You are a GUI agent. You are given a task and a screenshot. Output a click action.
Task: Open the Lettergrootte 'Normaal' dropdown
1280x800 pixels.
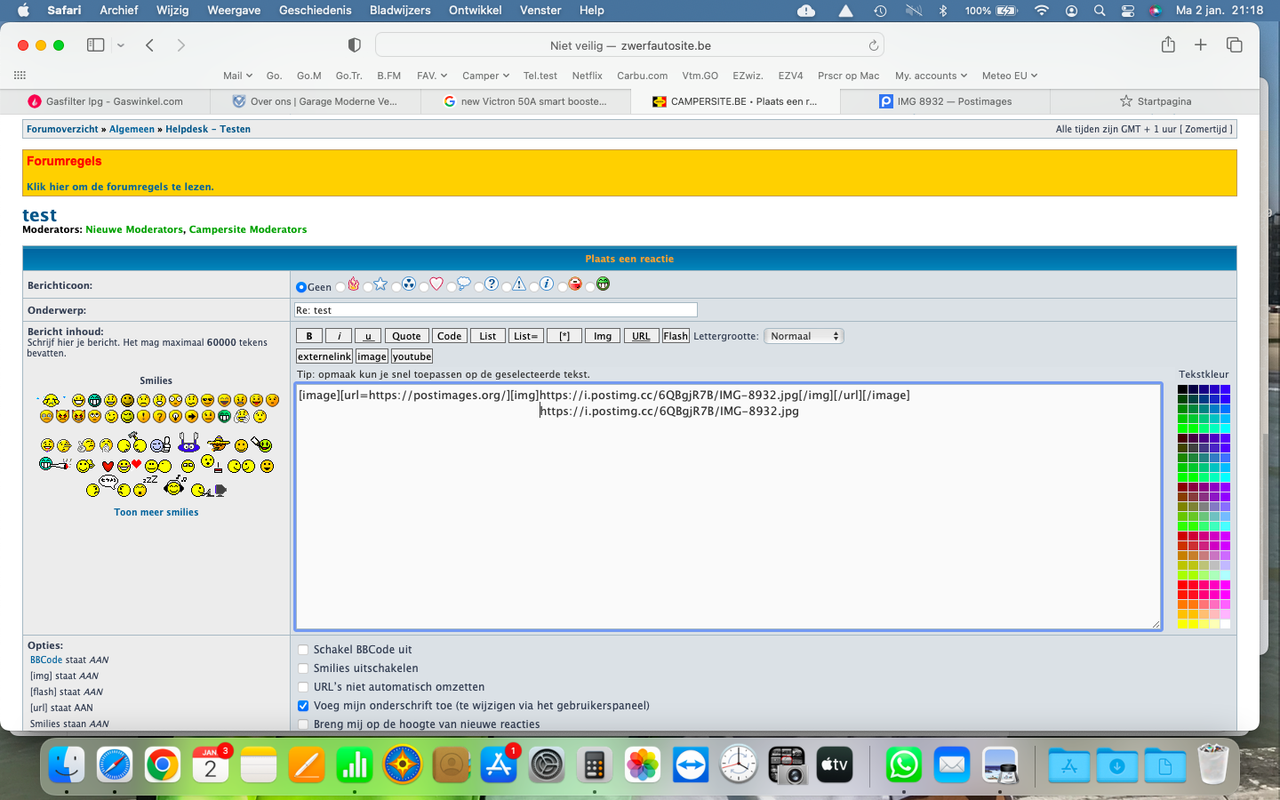804,336
